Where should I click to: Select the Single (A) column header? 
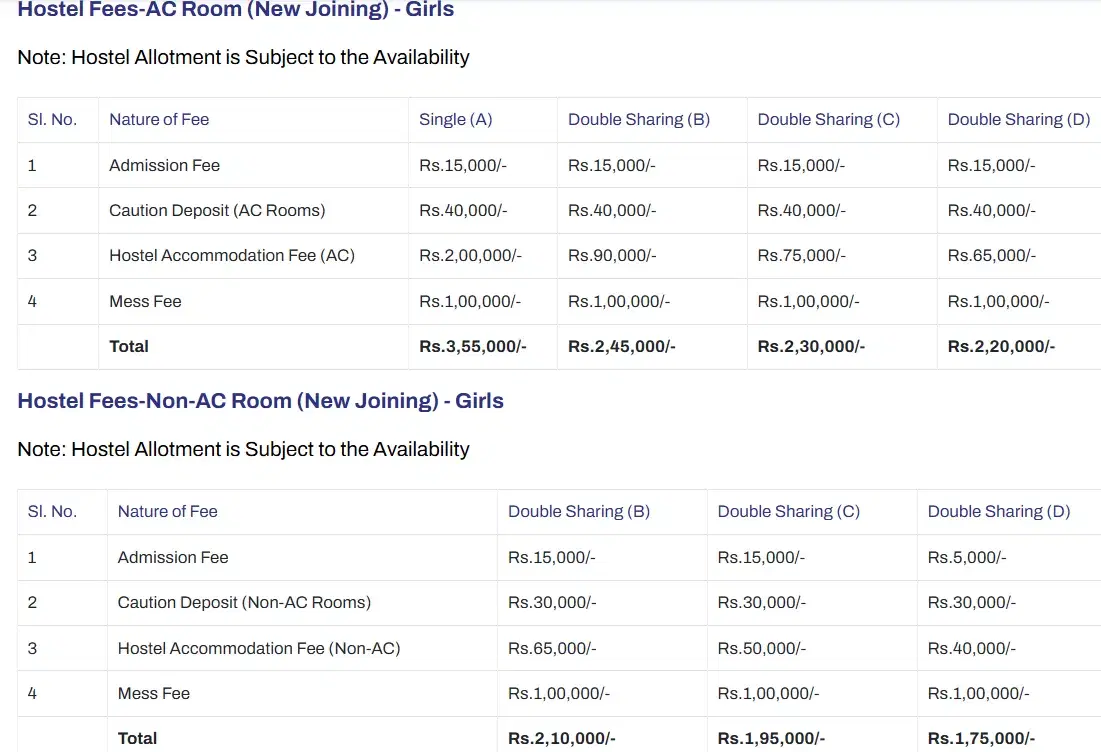[455, 119]
